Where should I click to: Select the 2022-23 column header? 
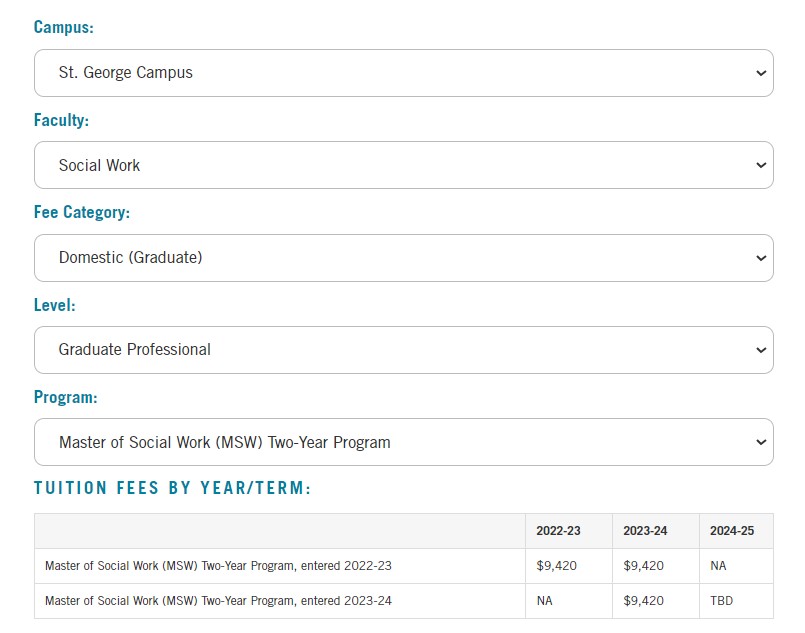[558, 531]
